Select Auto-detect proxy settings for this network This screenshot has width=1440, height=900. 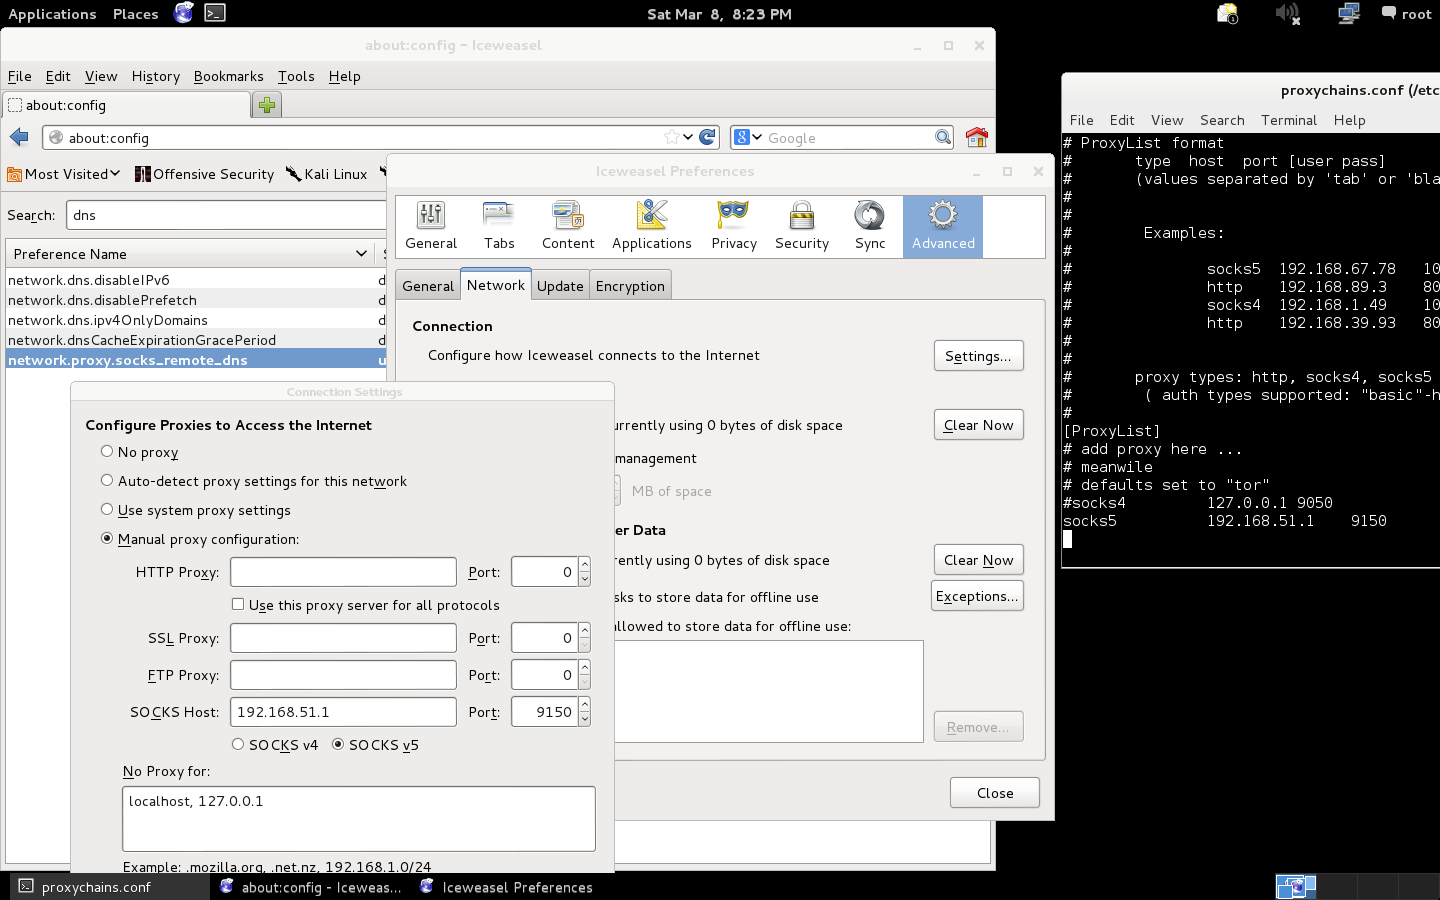[107, 480]
